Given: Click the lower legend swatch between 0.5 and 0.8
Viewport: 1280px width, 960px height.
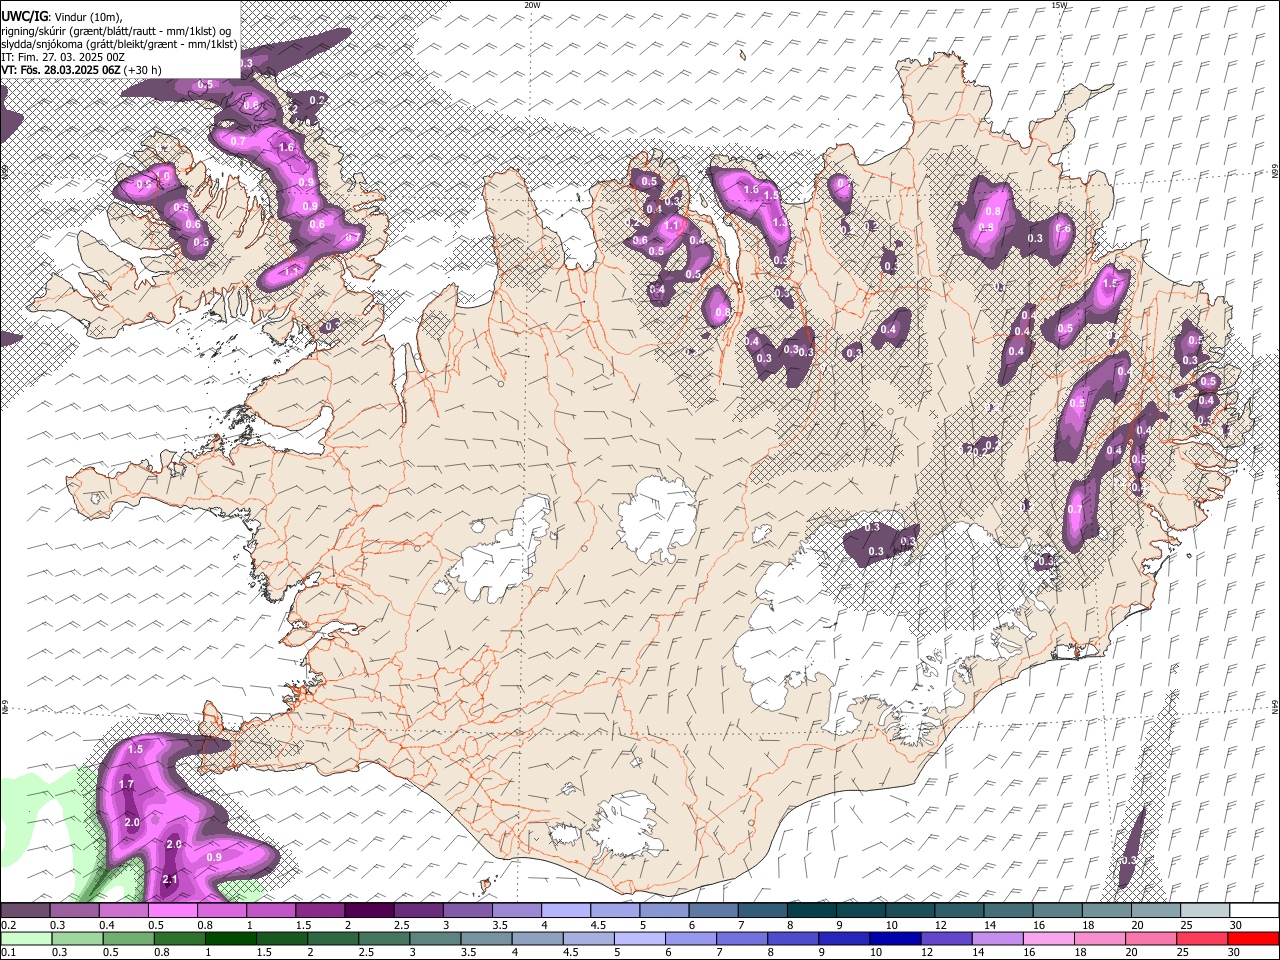Looking at the screenshot, I should 128,938.
